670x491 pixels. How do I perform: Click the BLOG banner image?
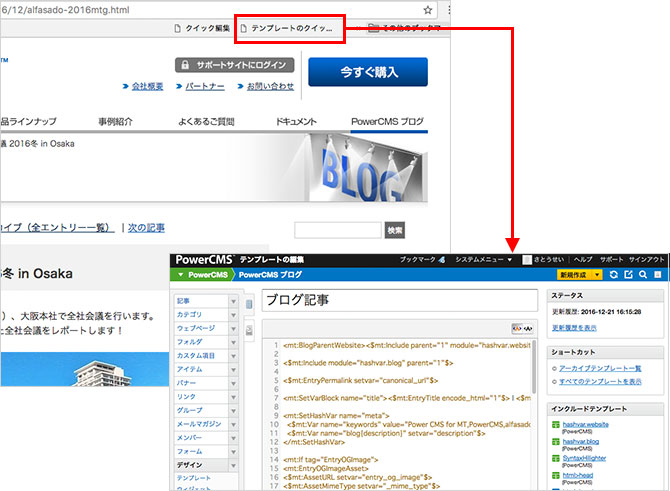click(x=367, y=168)
